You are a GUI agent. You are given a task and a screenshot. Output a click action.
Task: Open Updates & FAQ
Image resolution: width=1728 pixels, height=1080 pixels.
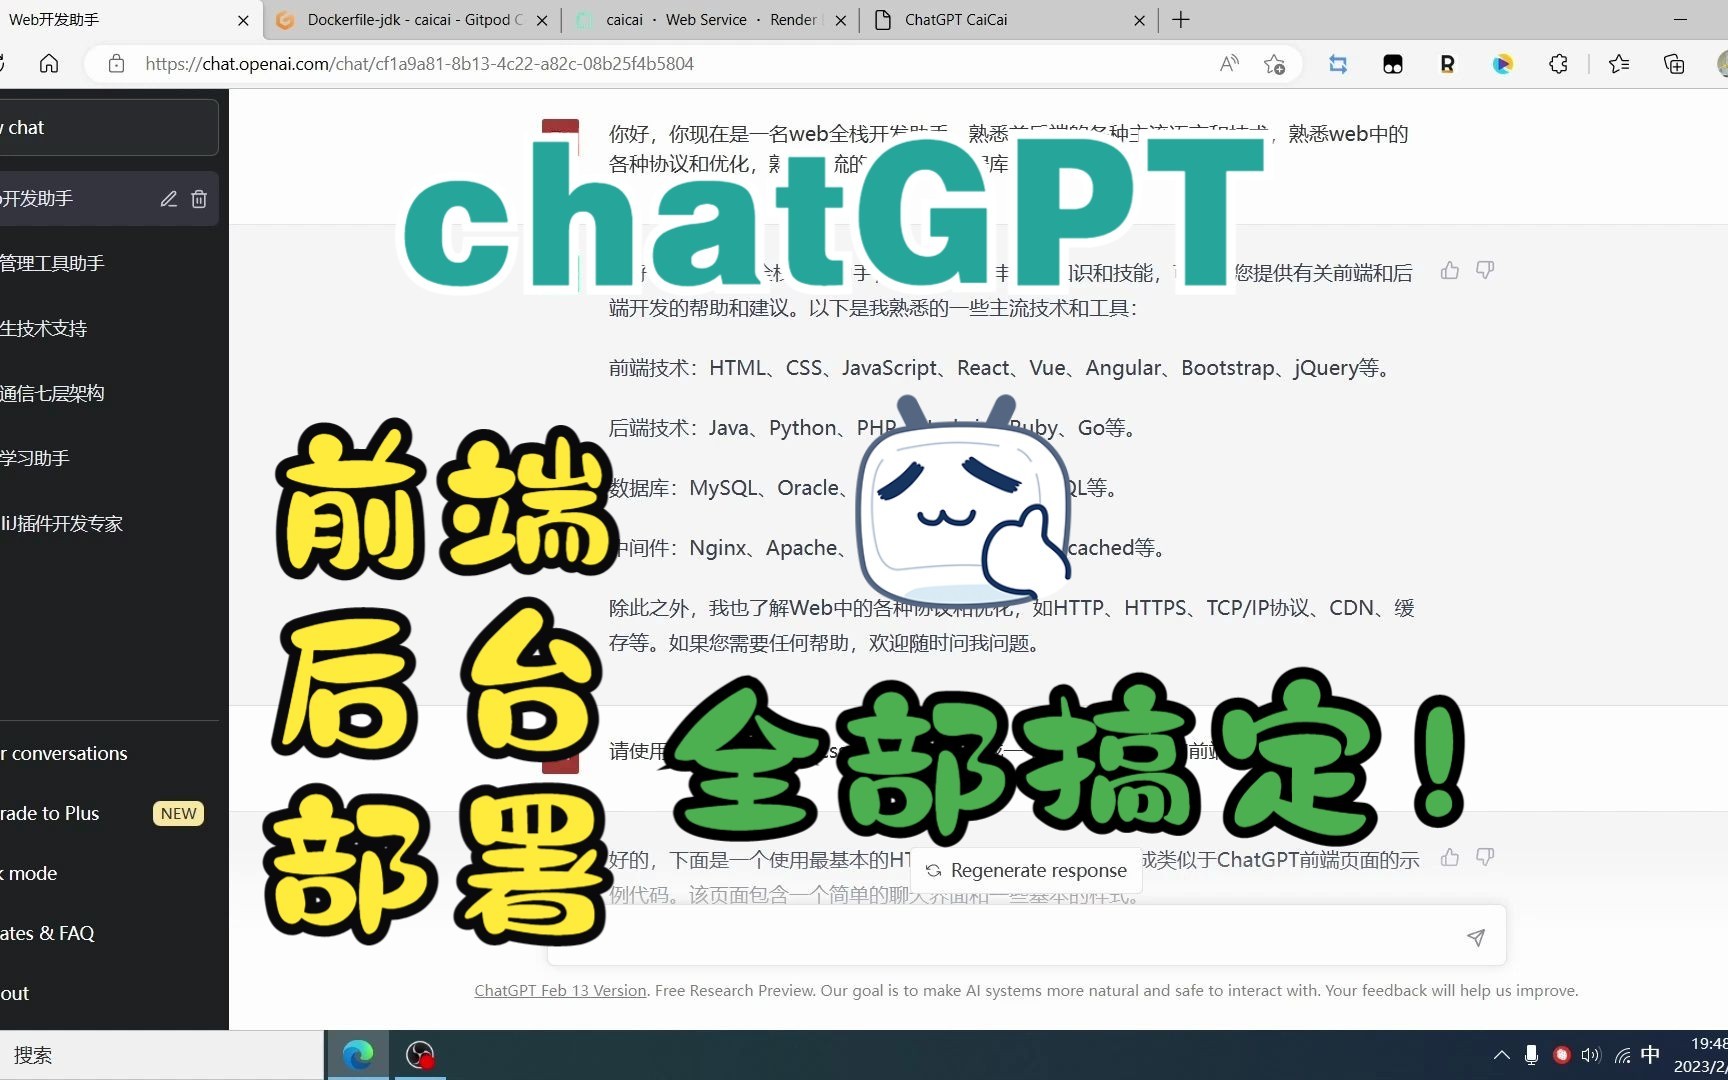pos(108,933)
